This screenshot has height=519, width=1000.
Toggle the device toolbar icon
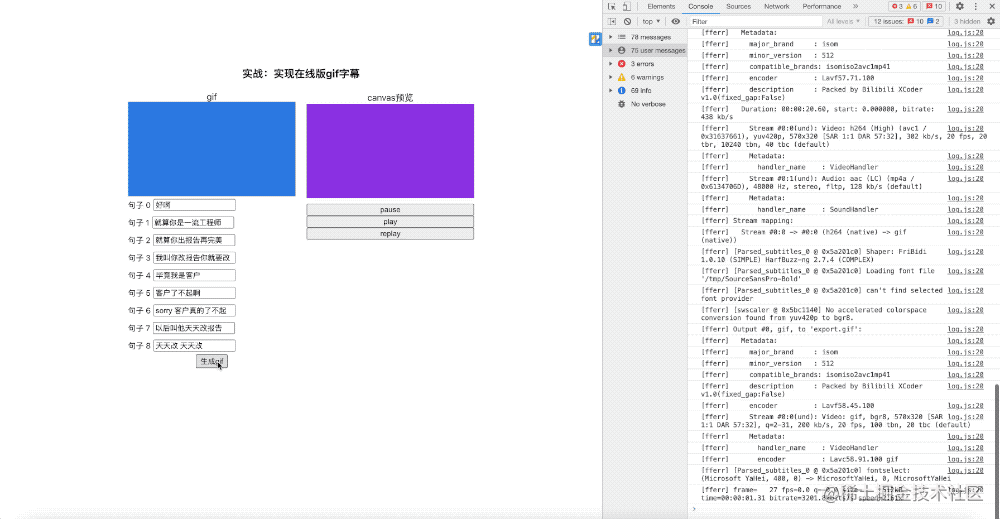pos(626,6)
